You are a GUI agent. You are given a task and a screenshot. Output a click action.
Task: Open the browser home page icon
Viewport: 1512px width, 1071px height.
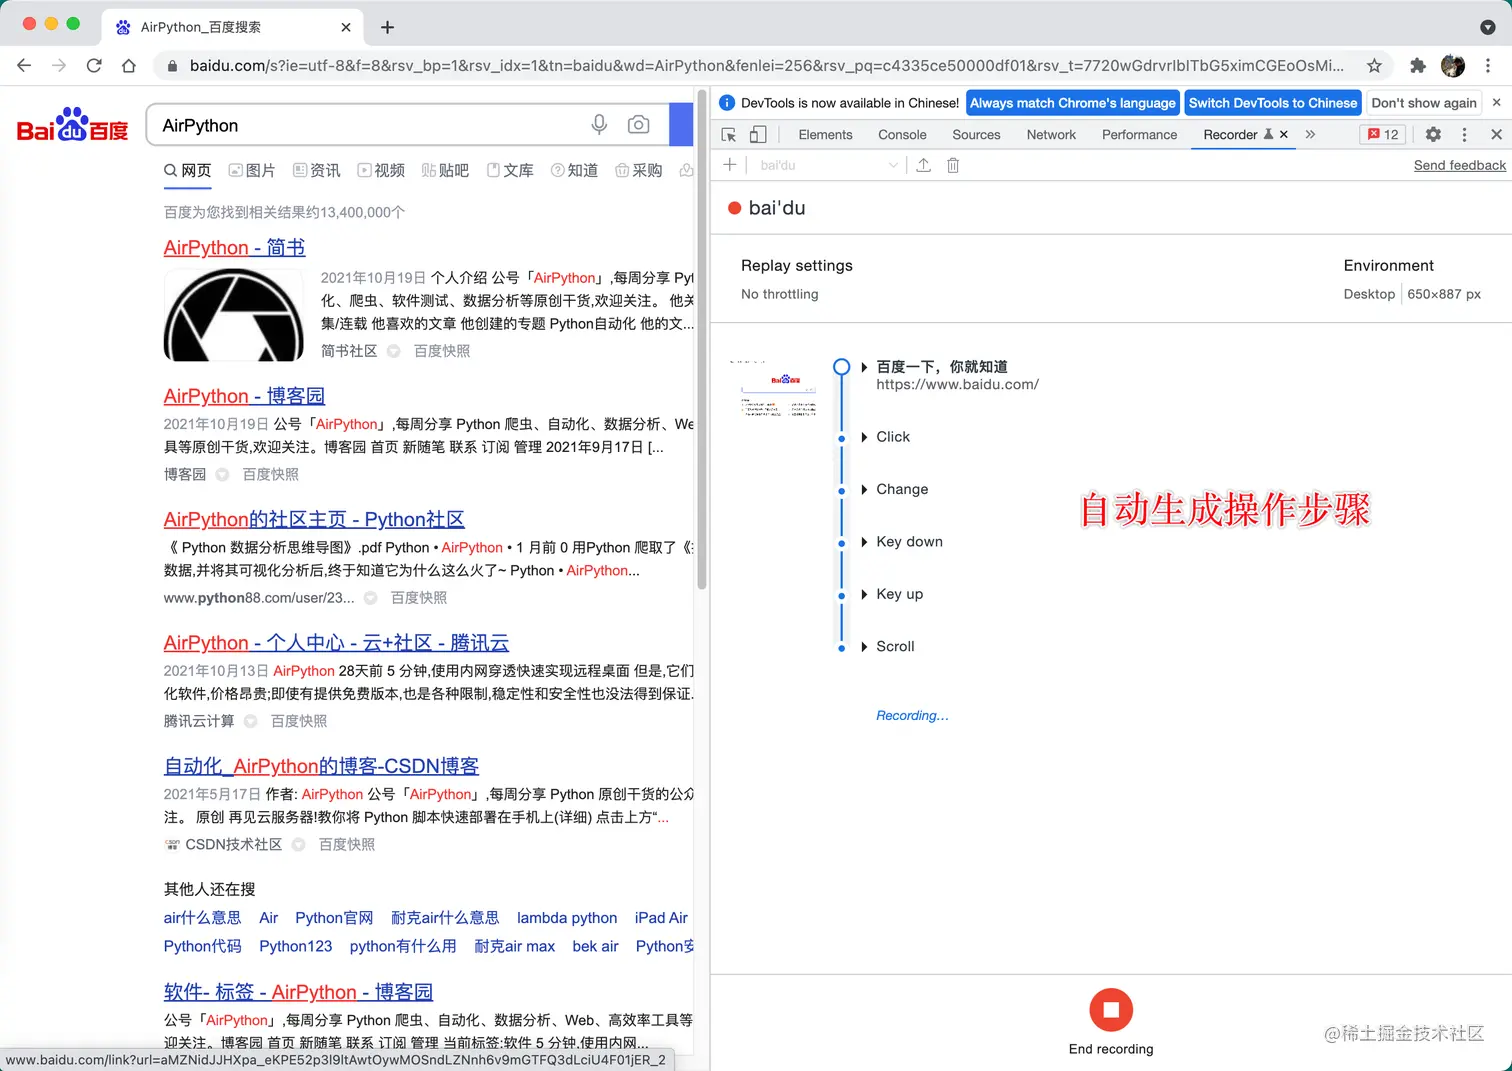(x=129, y=65)
